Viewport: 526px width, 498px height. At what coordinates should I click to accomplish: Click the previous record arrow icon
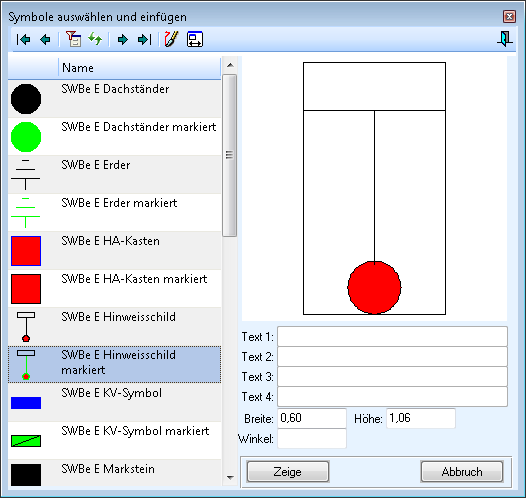pyautogui.click(x=45, y=40)
